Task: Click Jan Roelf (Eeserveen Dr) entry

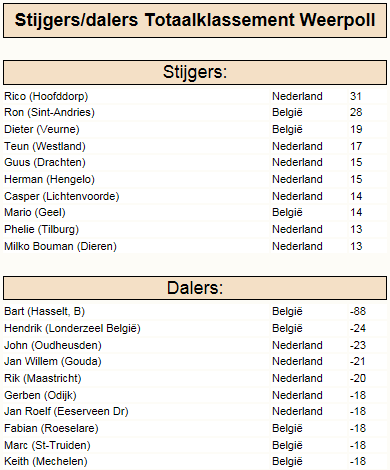Action: click(x=66, y=411)
